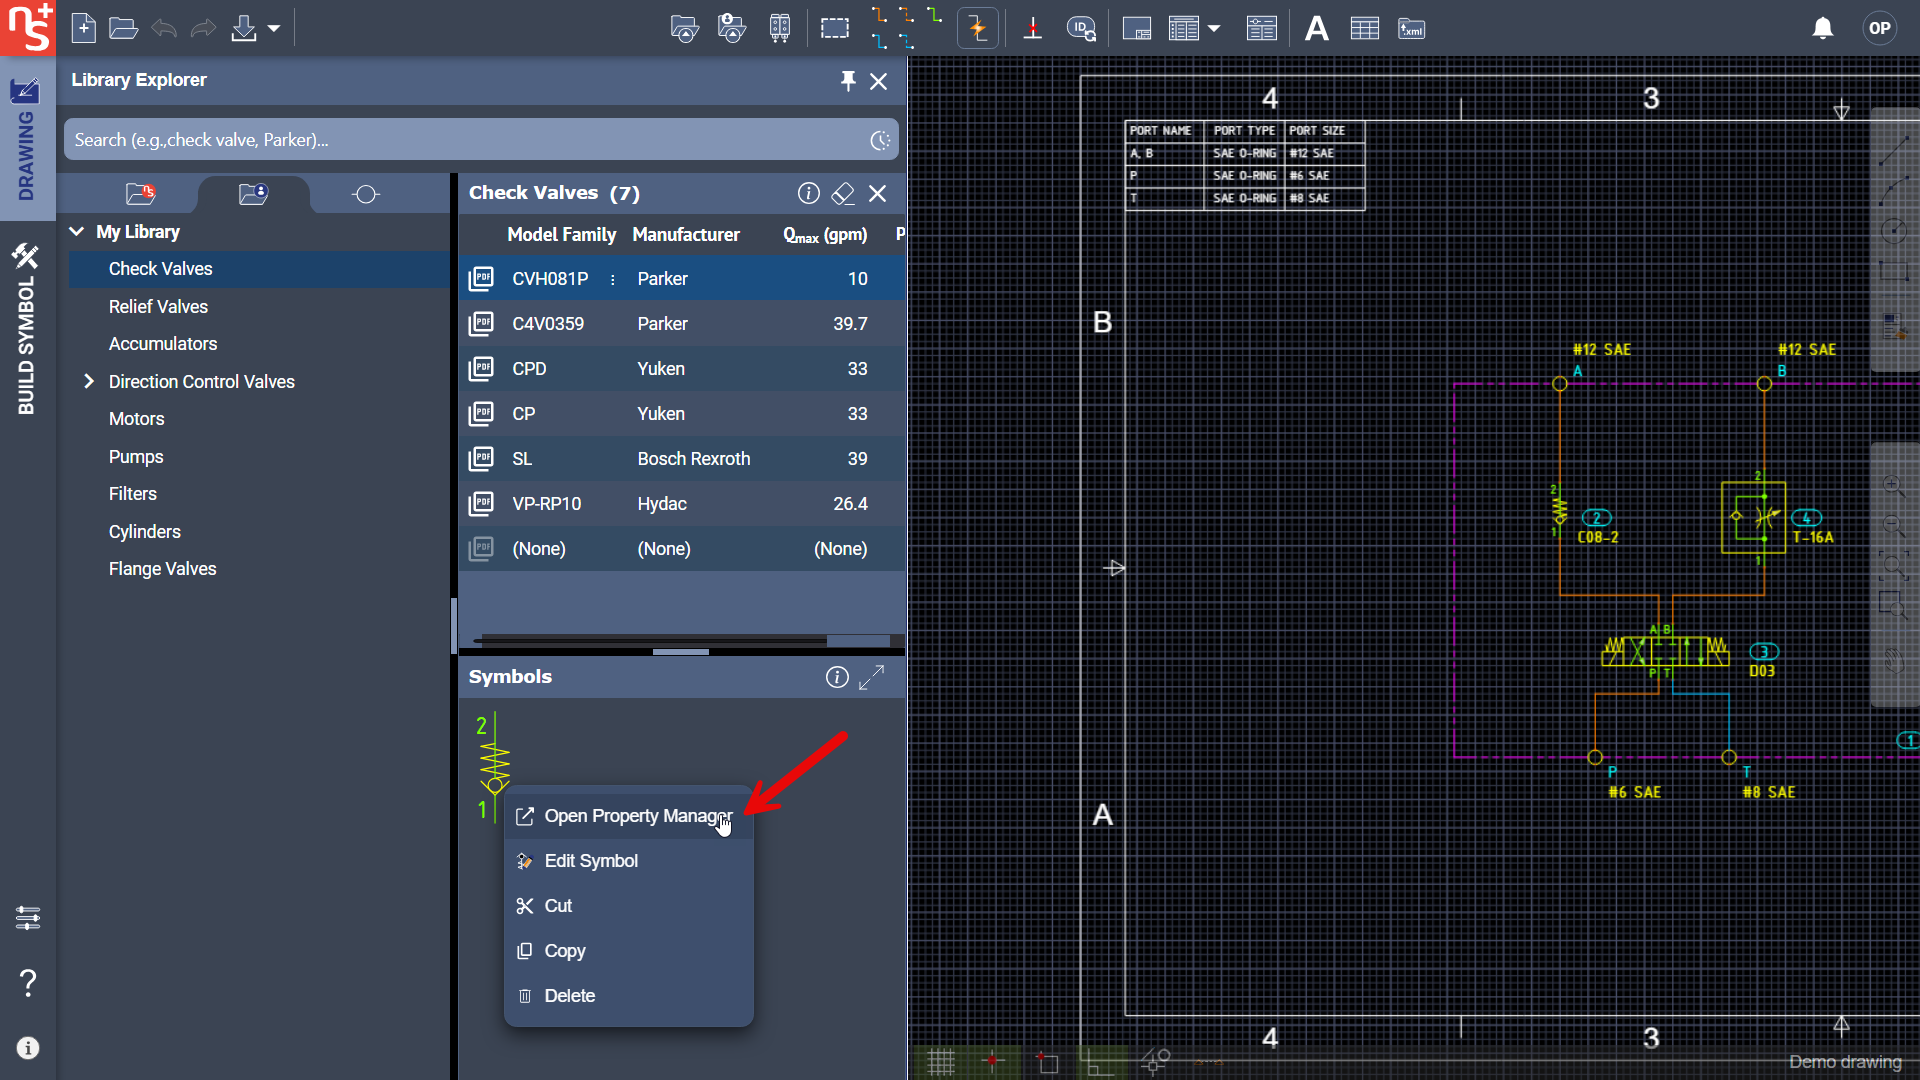Viewport: 1920px width, 1080px height.
Task: Click the notifications bell icon
Action: (1822, 28)
